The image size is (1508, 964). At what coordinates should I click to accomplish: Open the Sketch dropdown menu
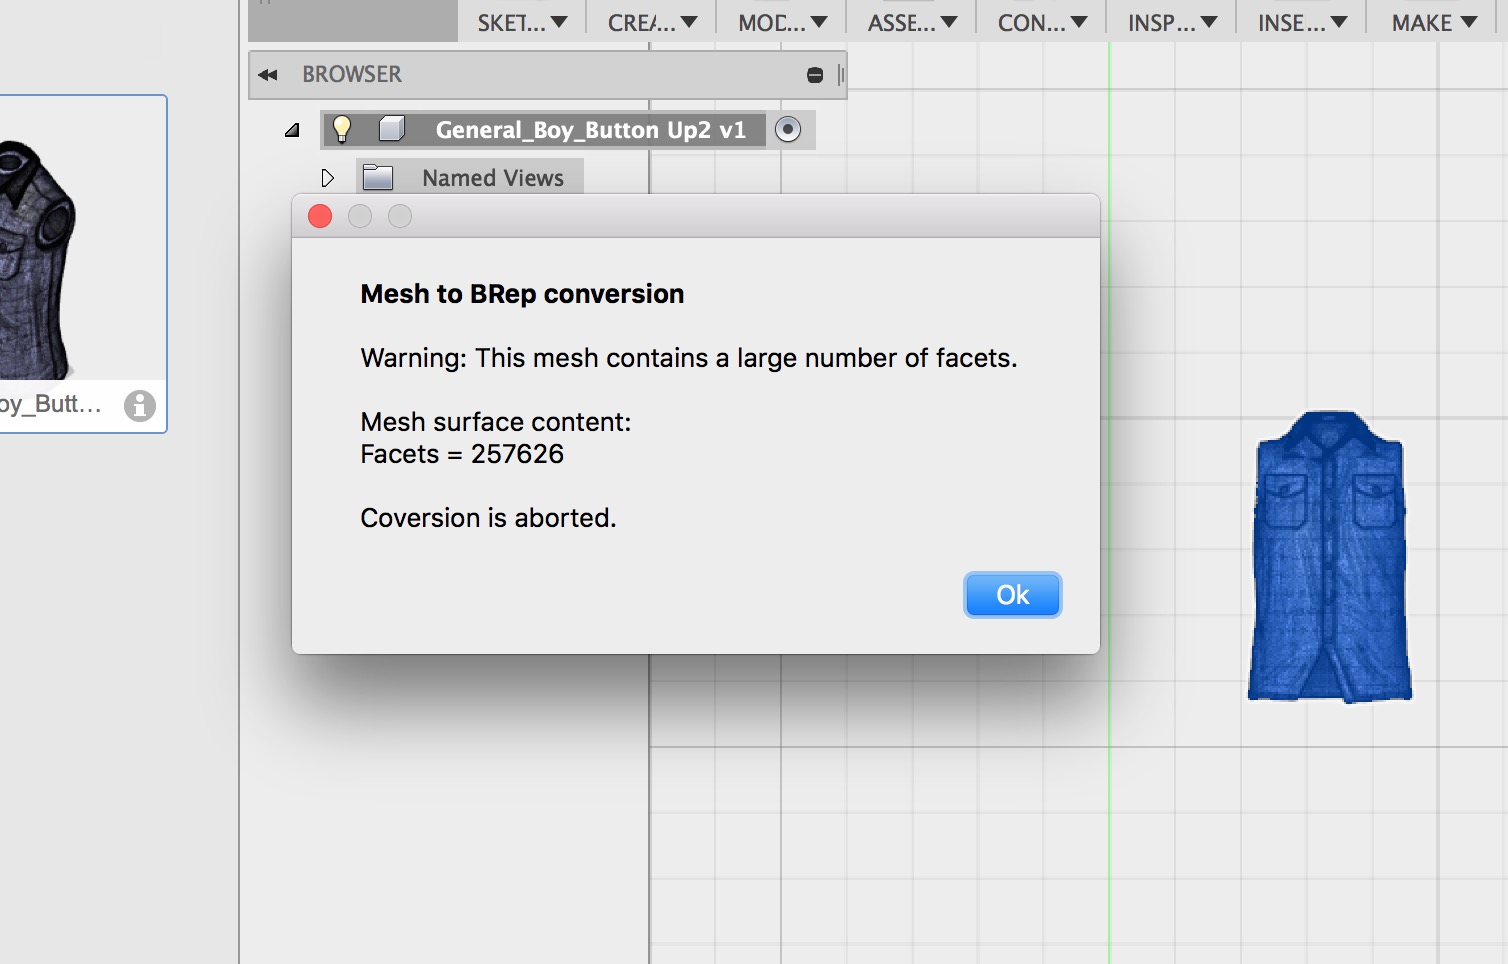(521, 23)
